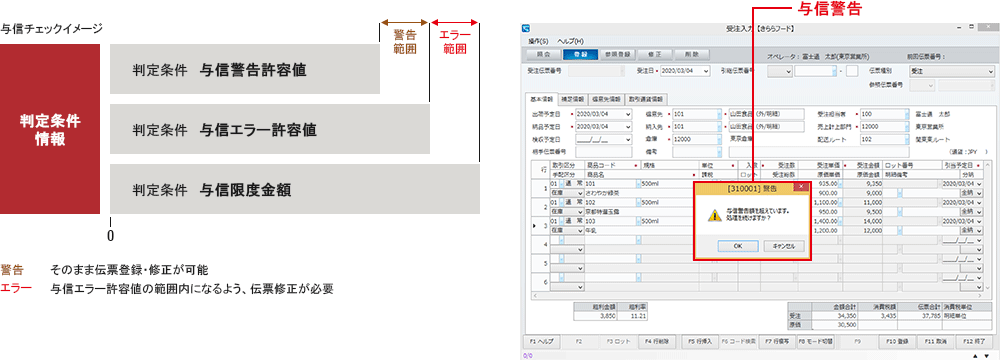Click the 参照登録 mode button

618,54
